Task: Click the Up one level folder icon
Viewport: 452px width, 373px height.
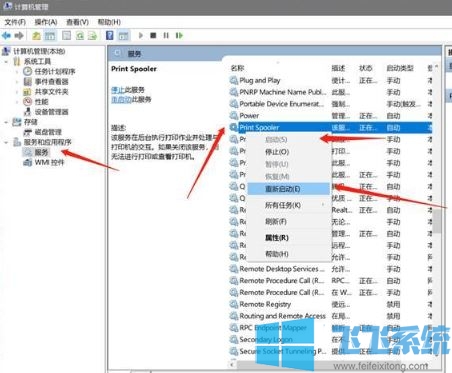Action: pyautogui.click(x=36, y=35)
